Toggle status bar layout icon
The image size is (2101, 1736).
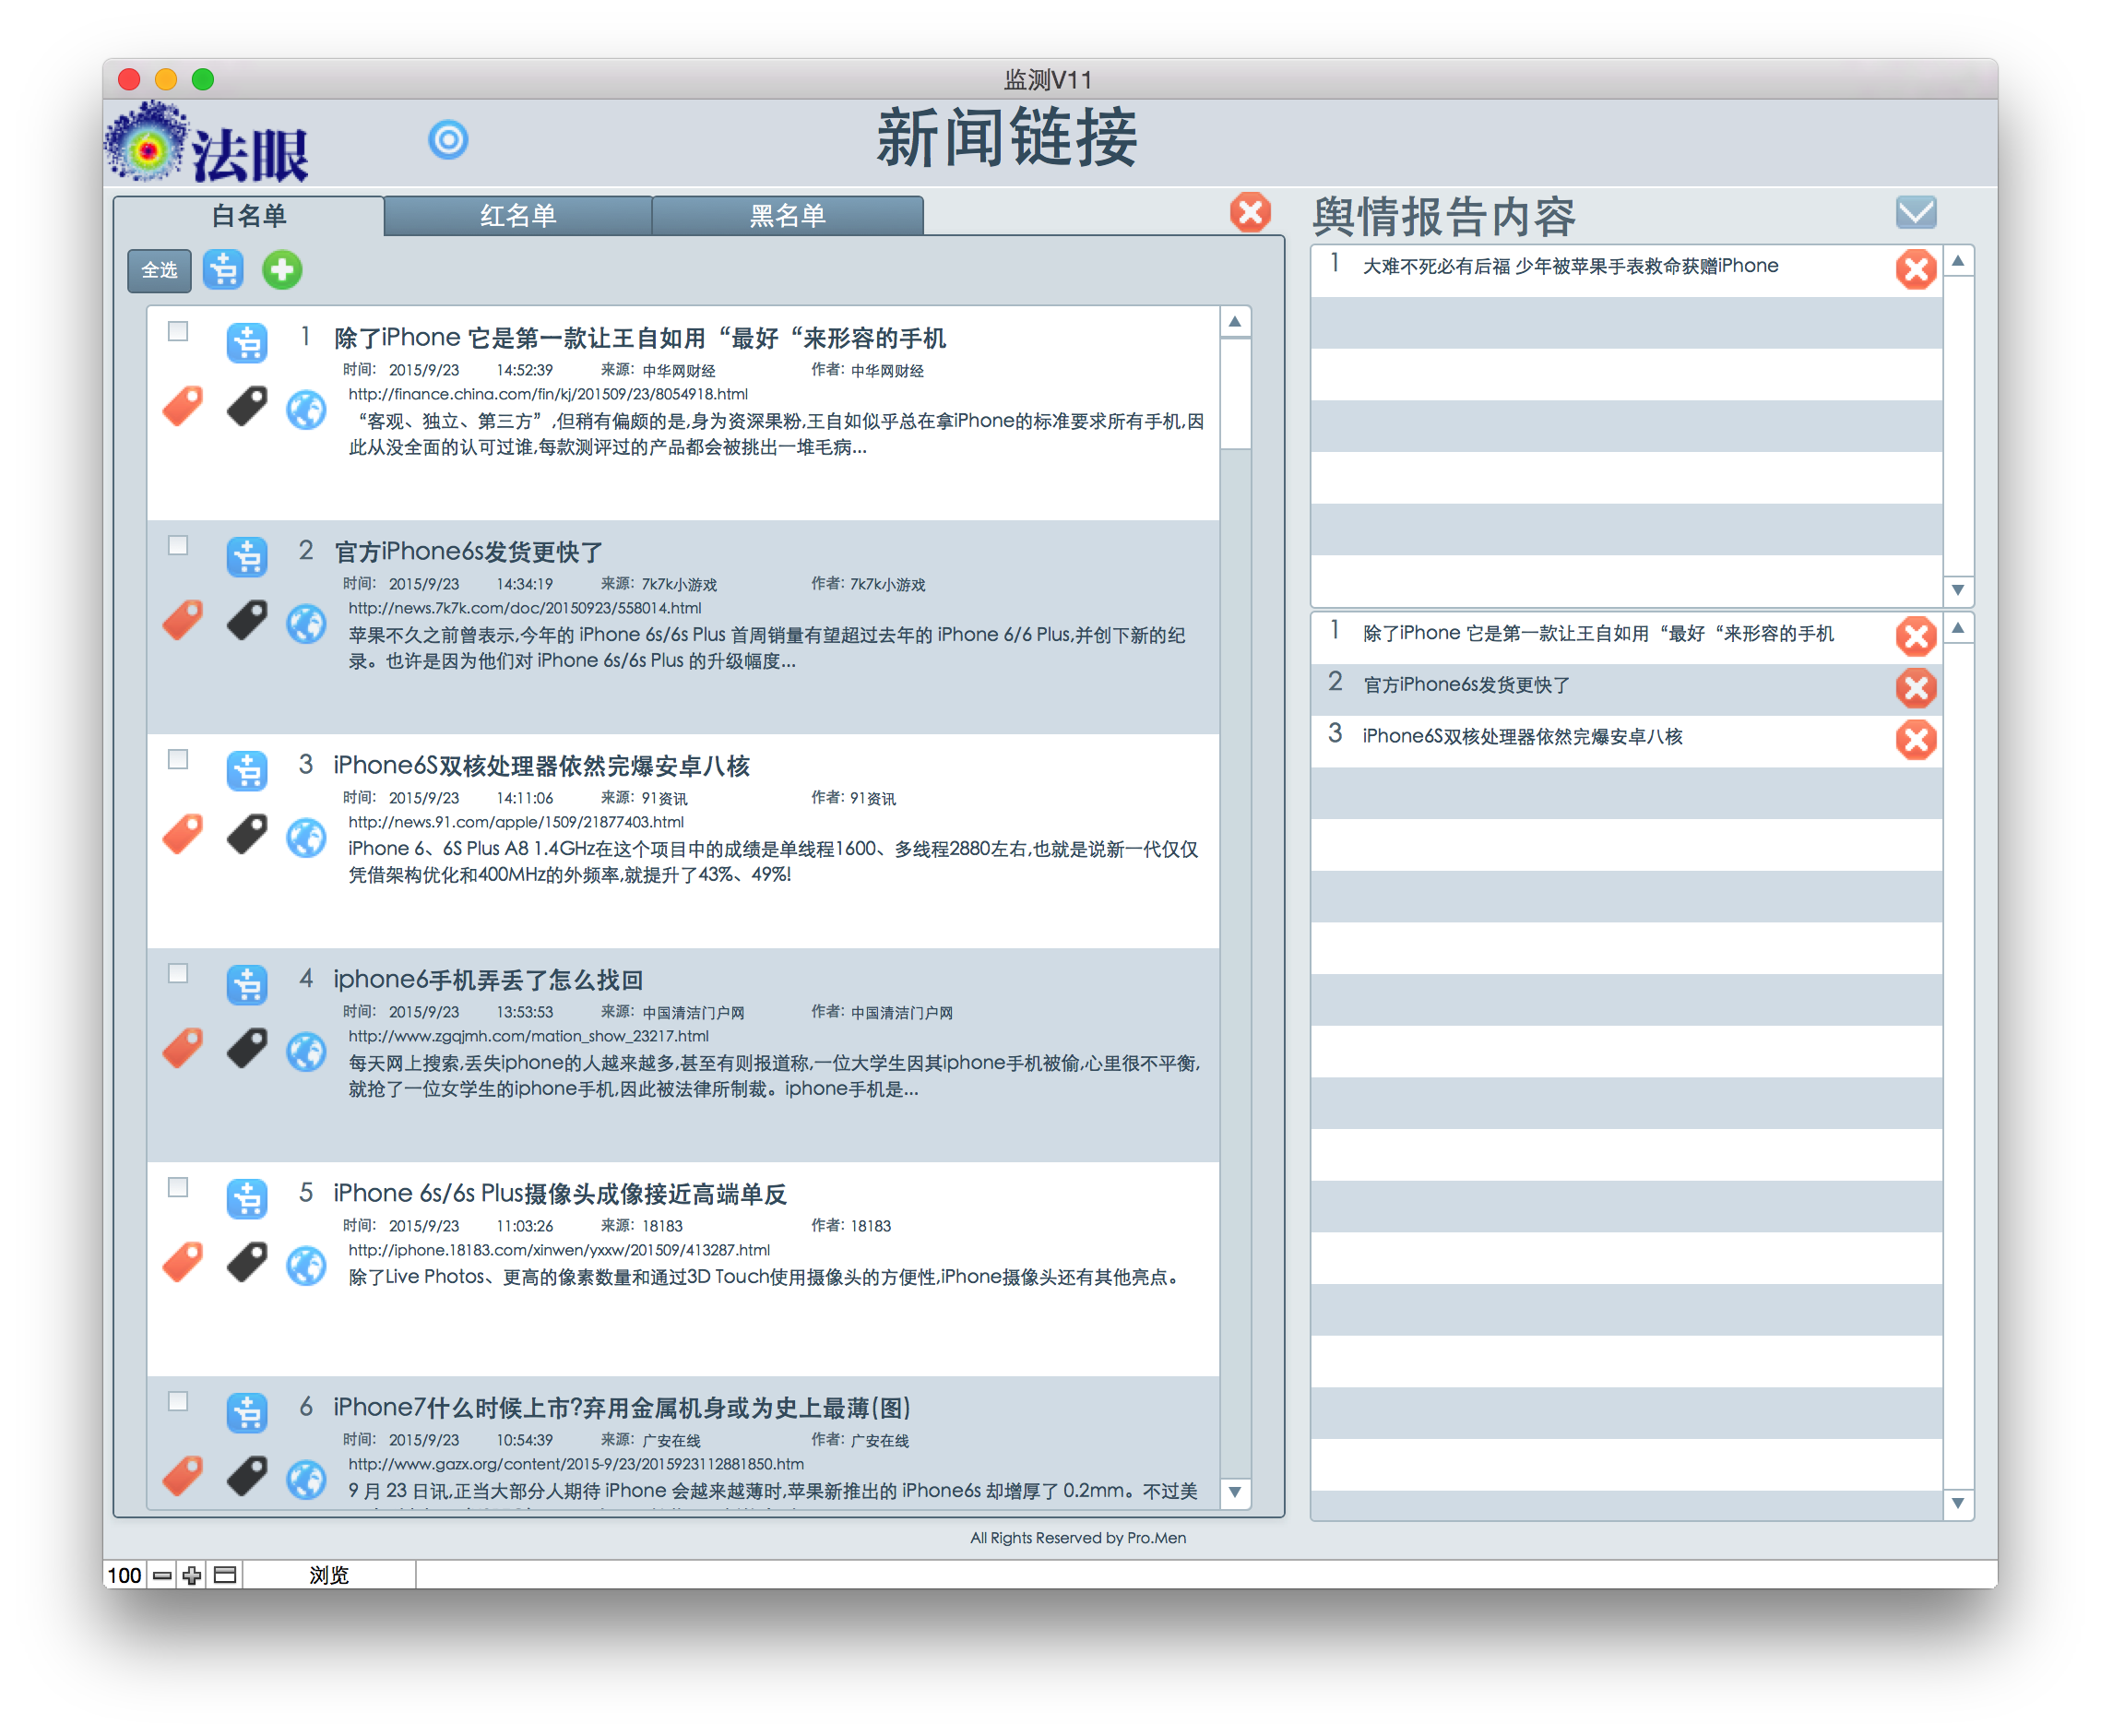click(225, 1575)
